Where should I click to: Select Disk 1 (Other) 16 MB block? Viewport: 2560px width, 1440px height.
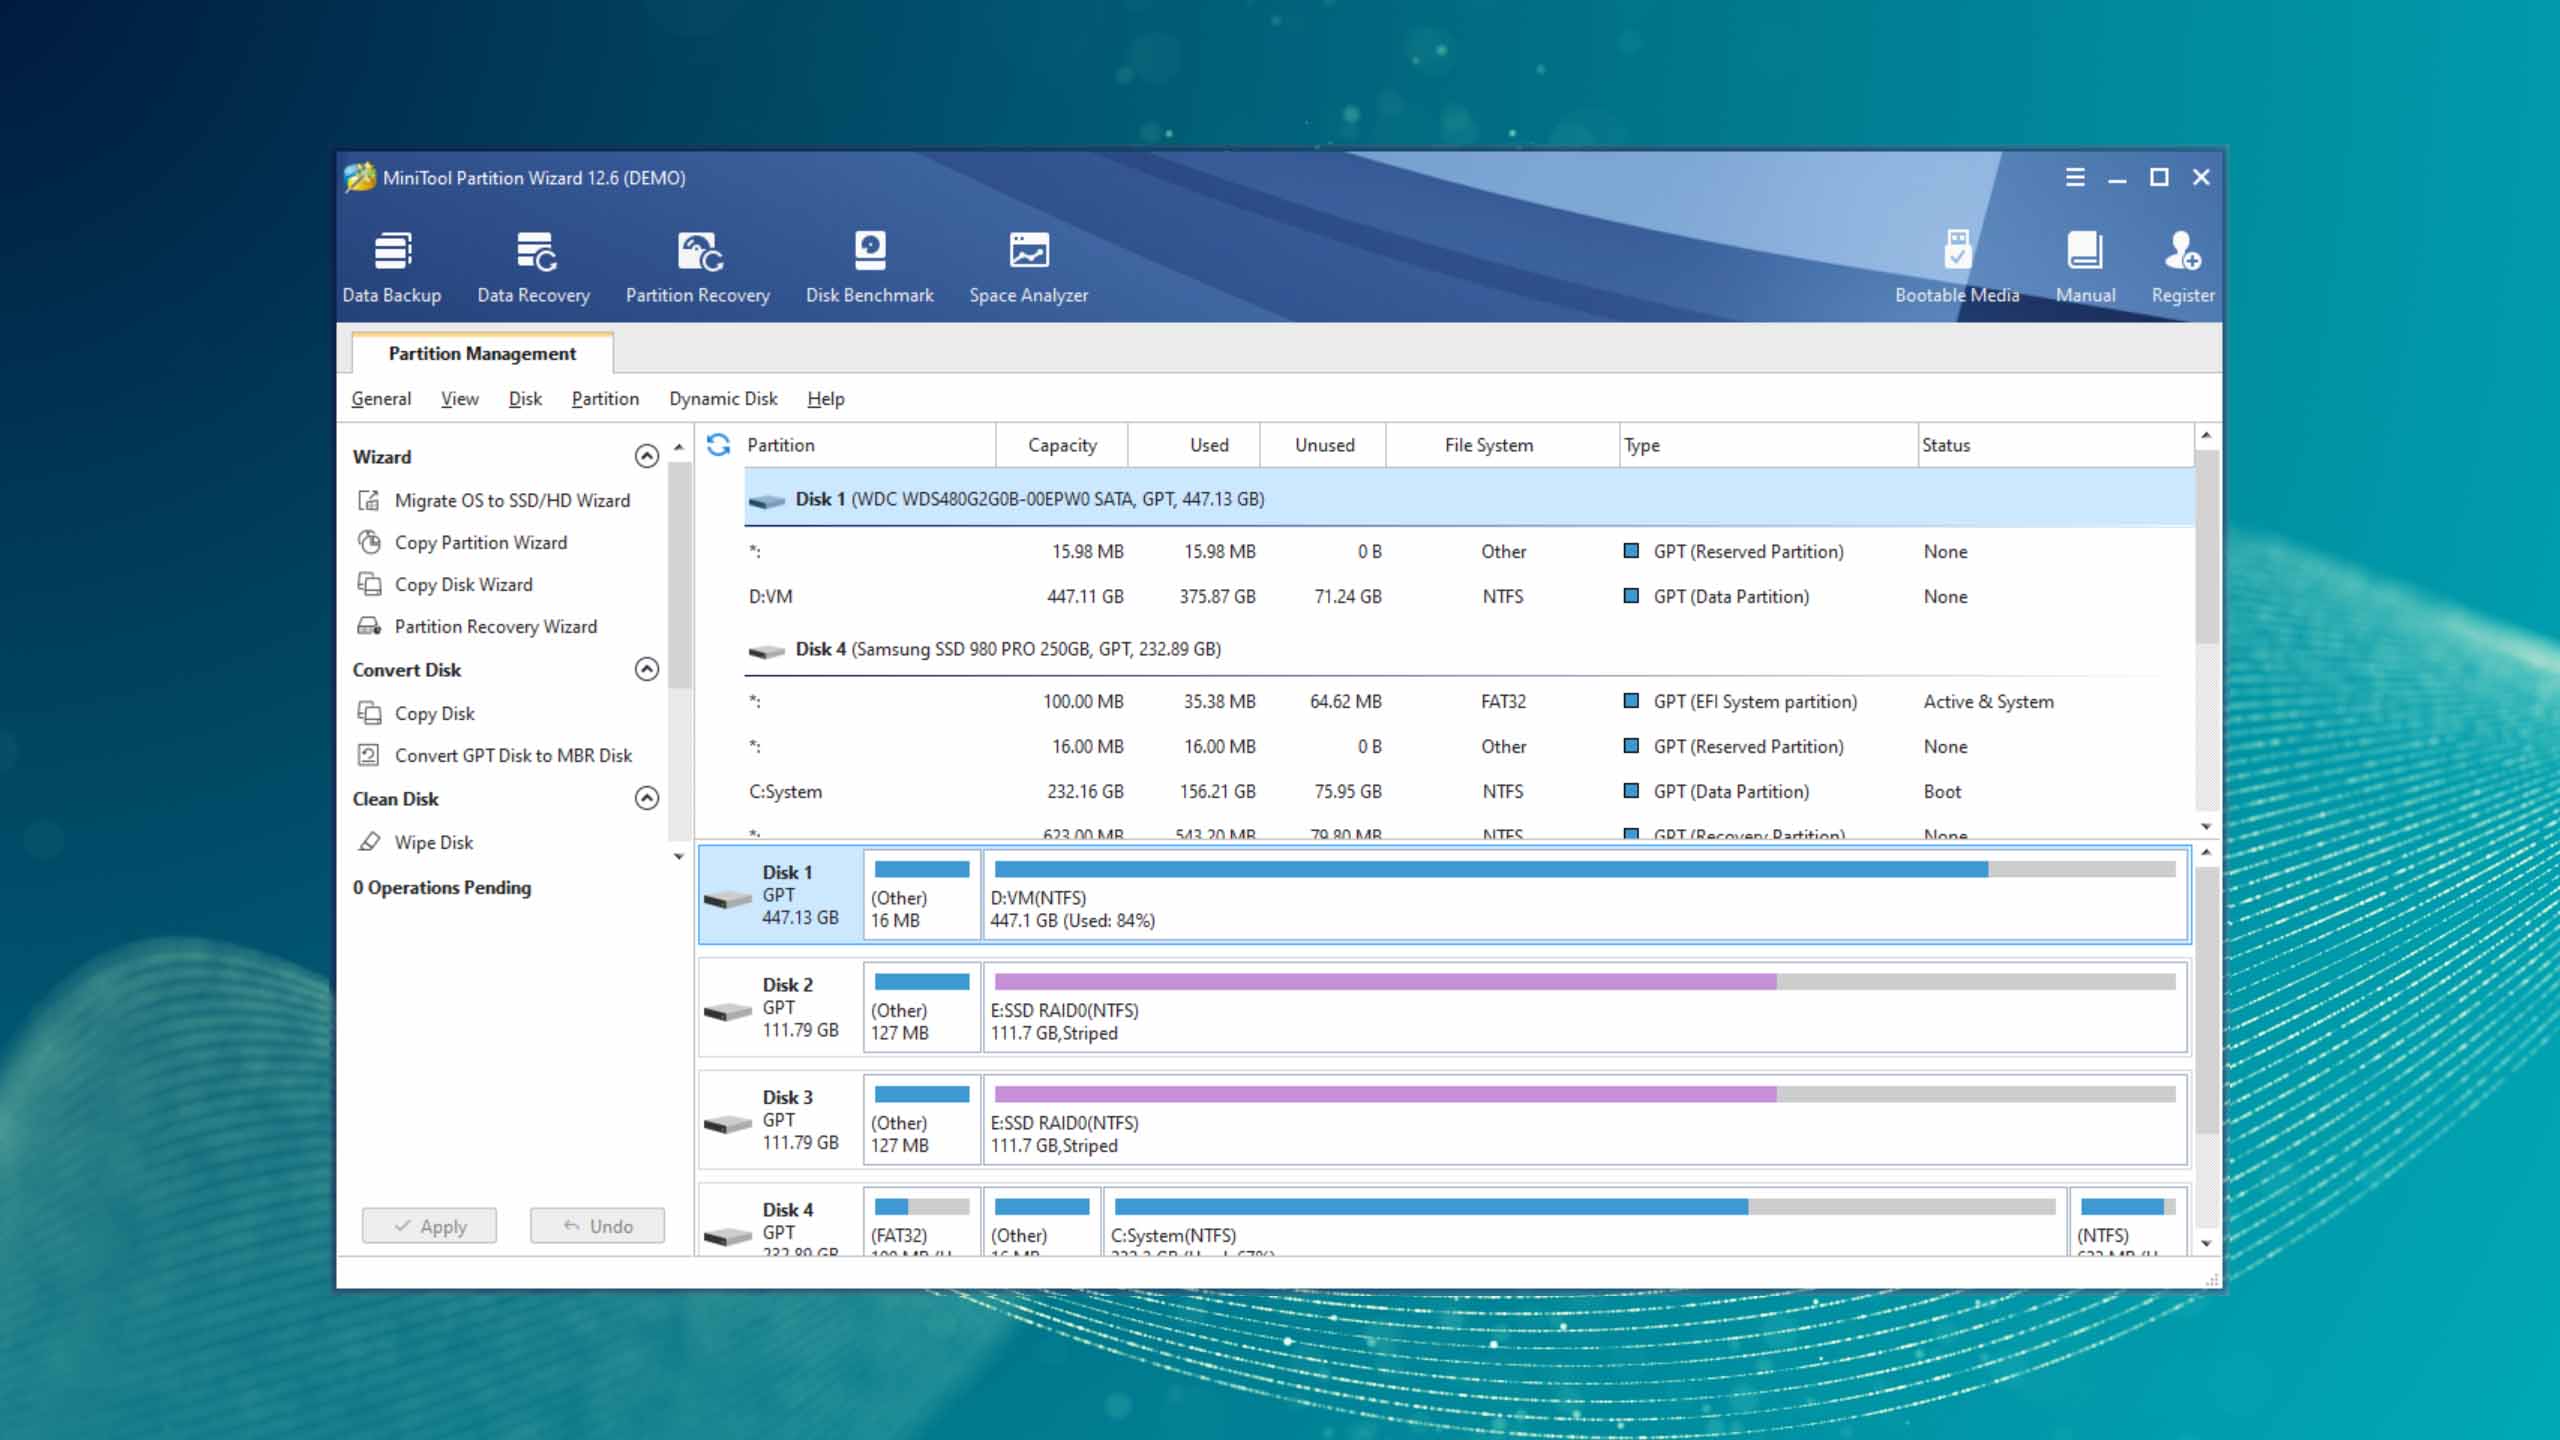click(x=922, y=894)
